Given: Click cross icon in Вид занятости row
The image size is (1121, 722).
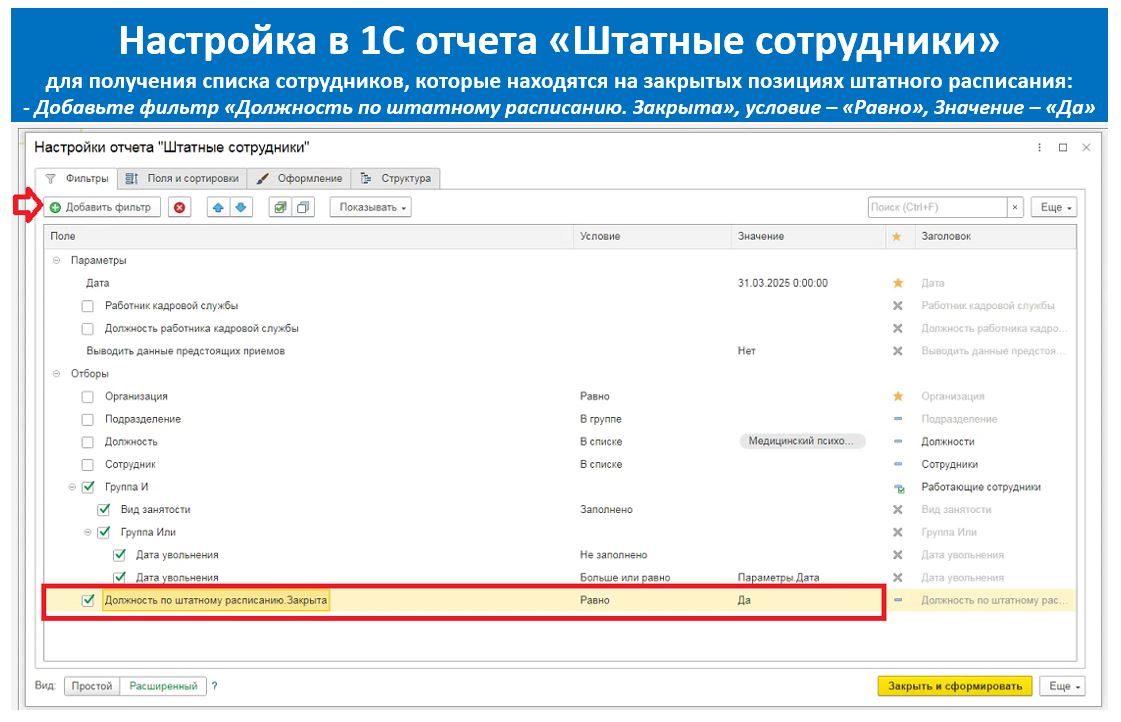Looking at the screenshot, I should click(x=898, y=510).
